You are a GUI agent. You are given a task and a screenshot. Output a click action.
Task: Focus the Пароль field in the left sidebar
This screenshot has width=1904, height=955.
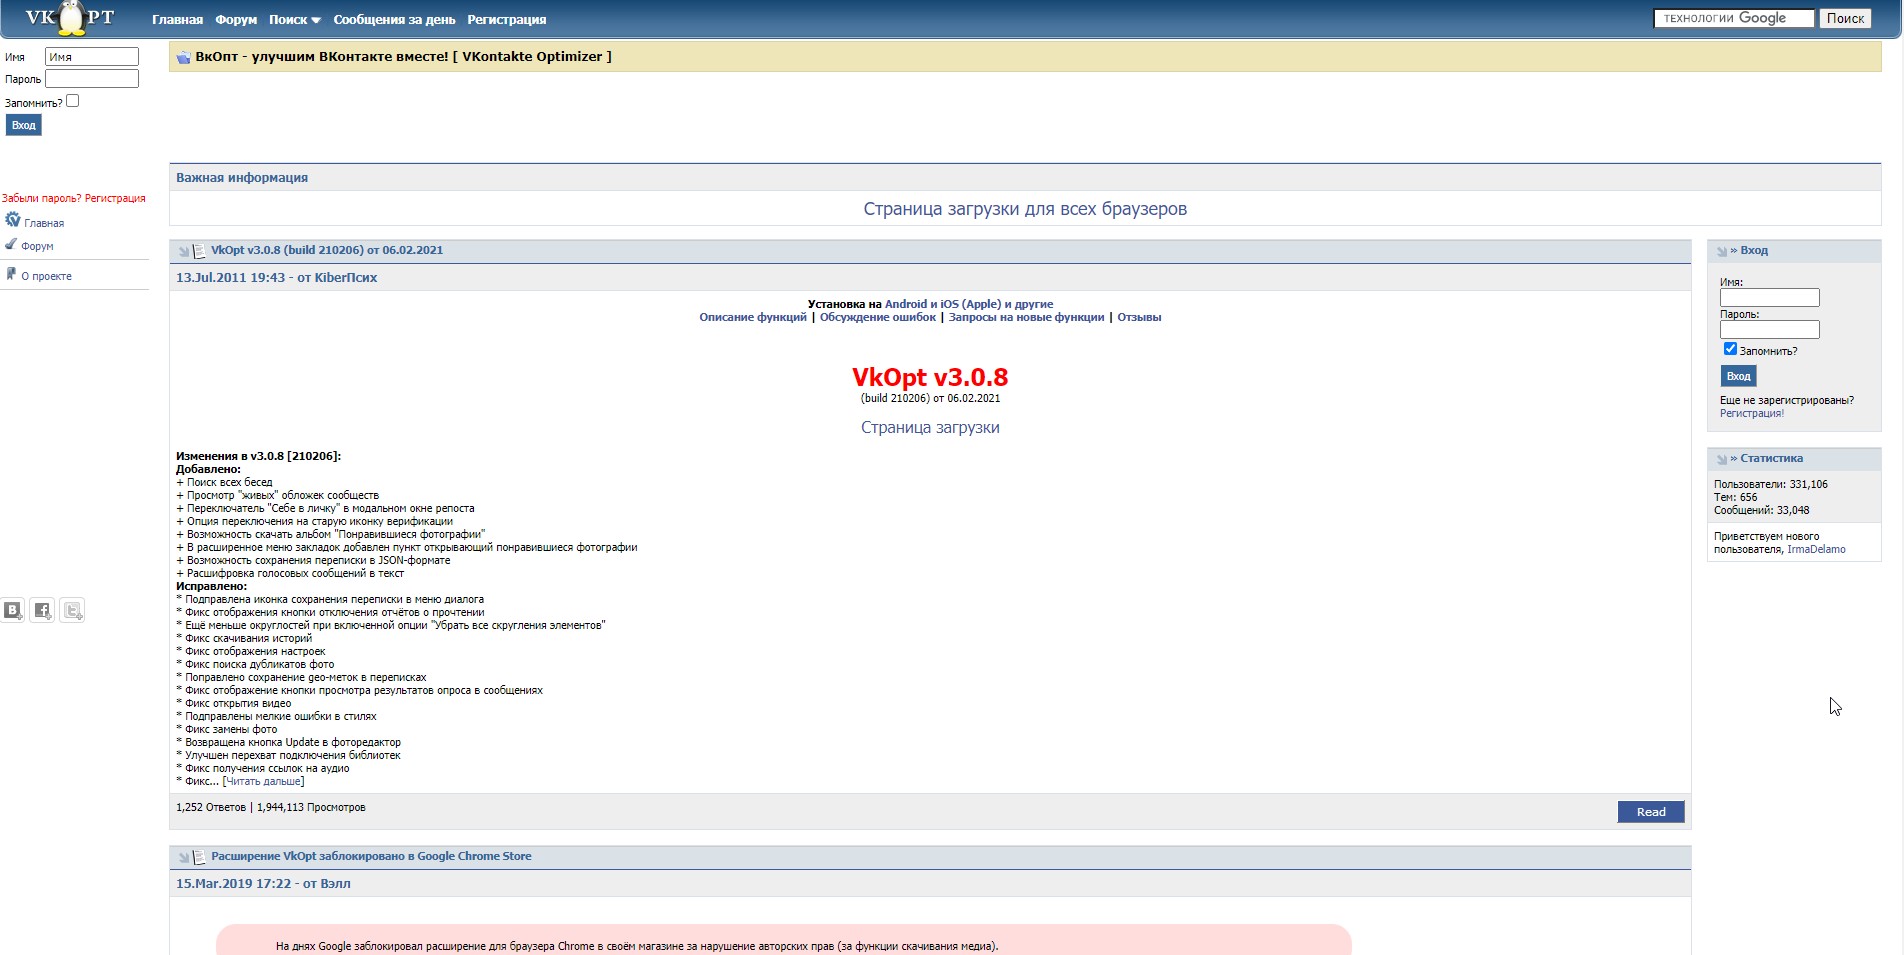point(92,78)
